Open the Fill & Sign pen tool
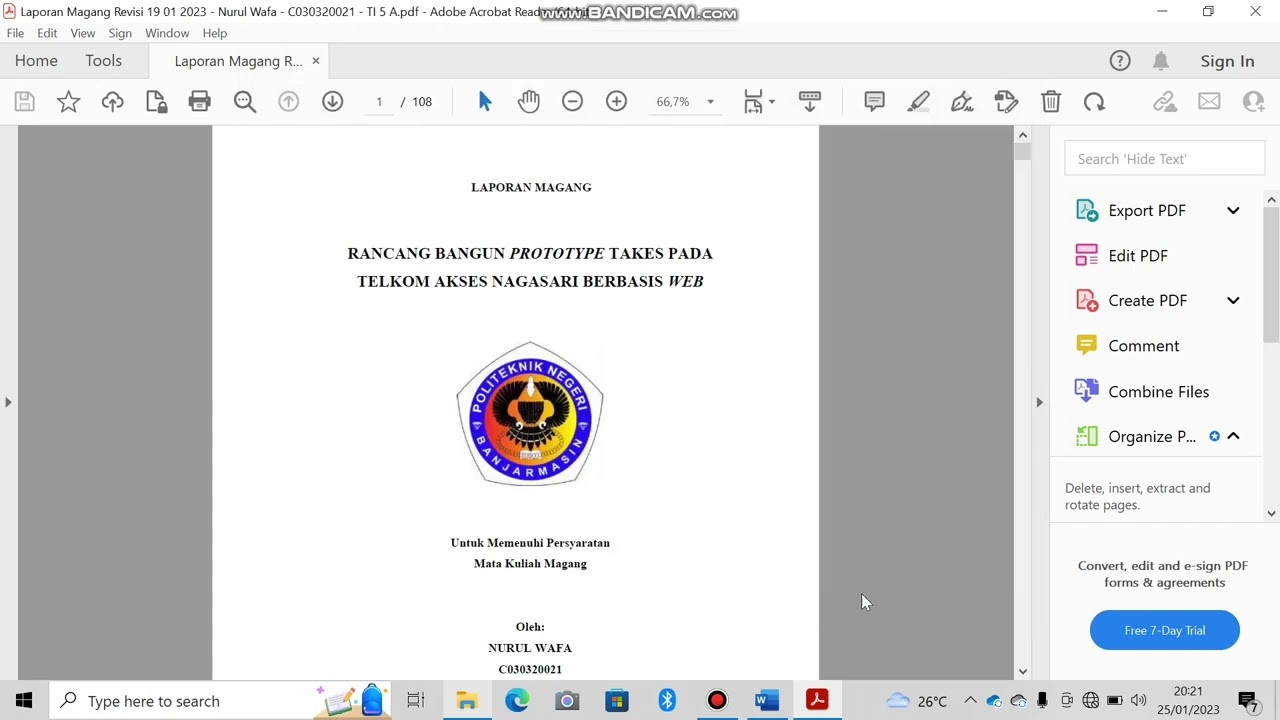 click(x=962, y=101)
